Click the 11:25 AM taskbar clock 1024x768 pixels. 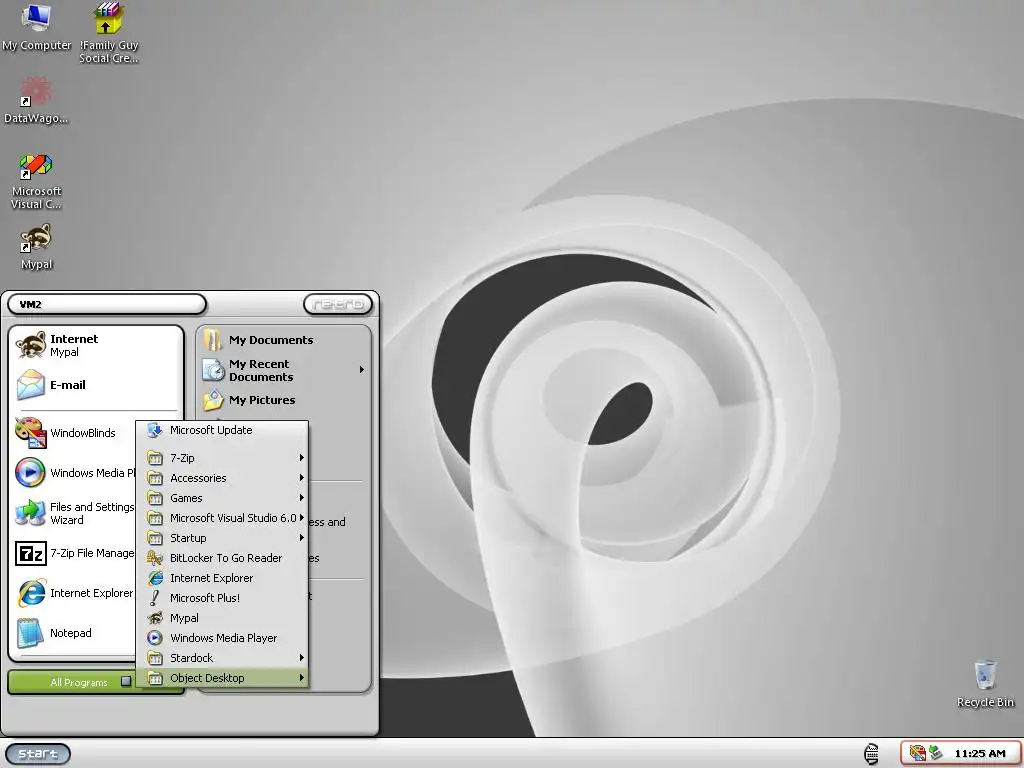click(x=980, y=754)
